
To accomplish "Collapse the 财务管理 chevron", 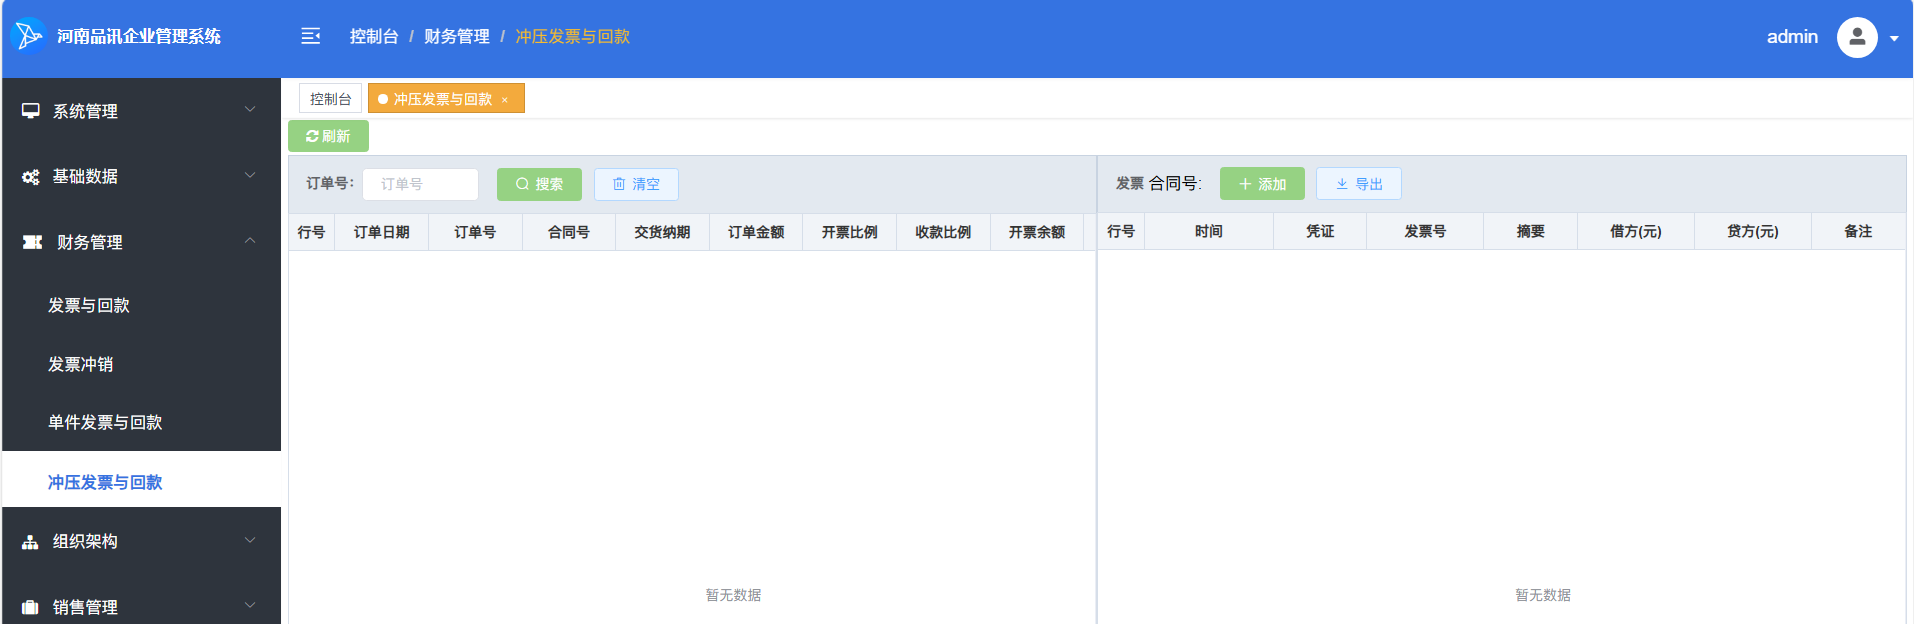I will tap(250, 240).
